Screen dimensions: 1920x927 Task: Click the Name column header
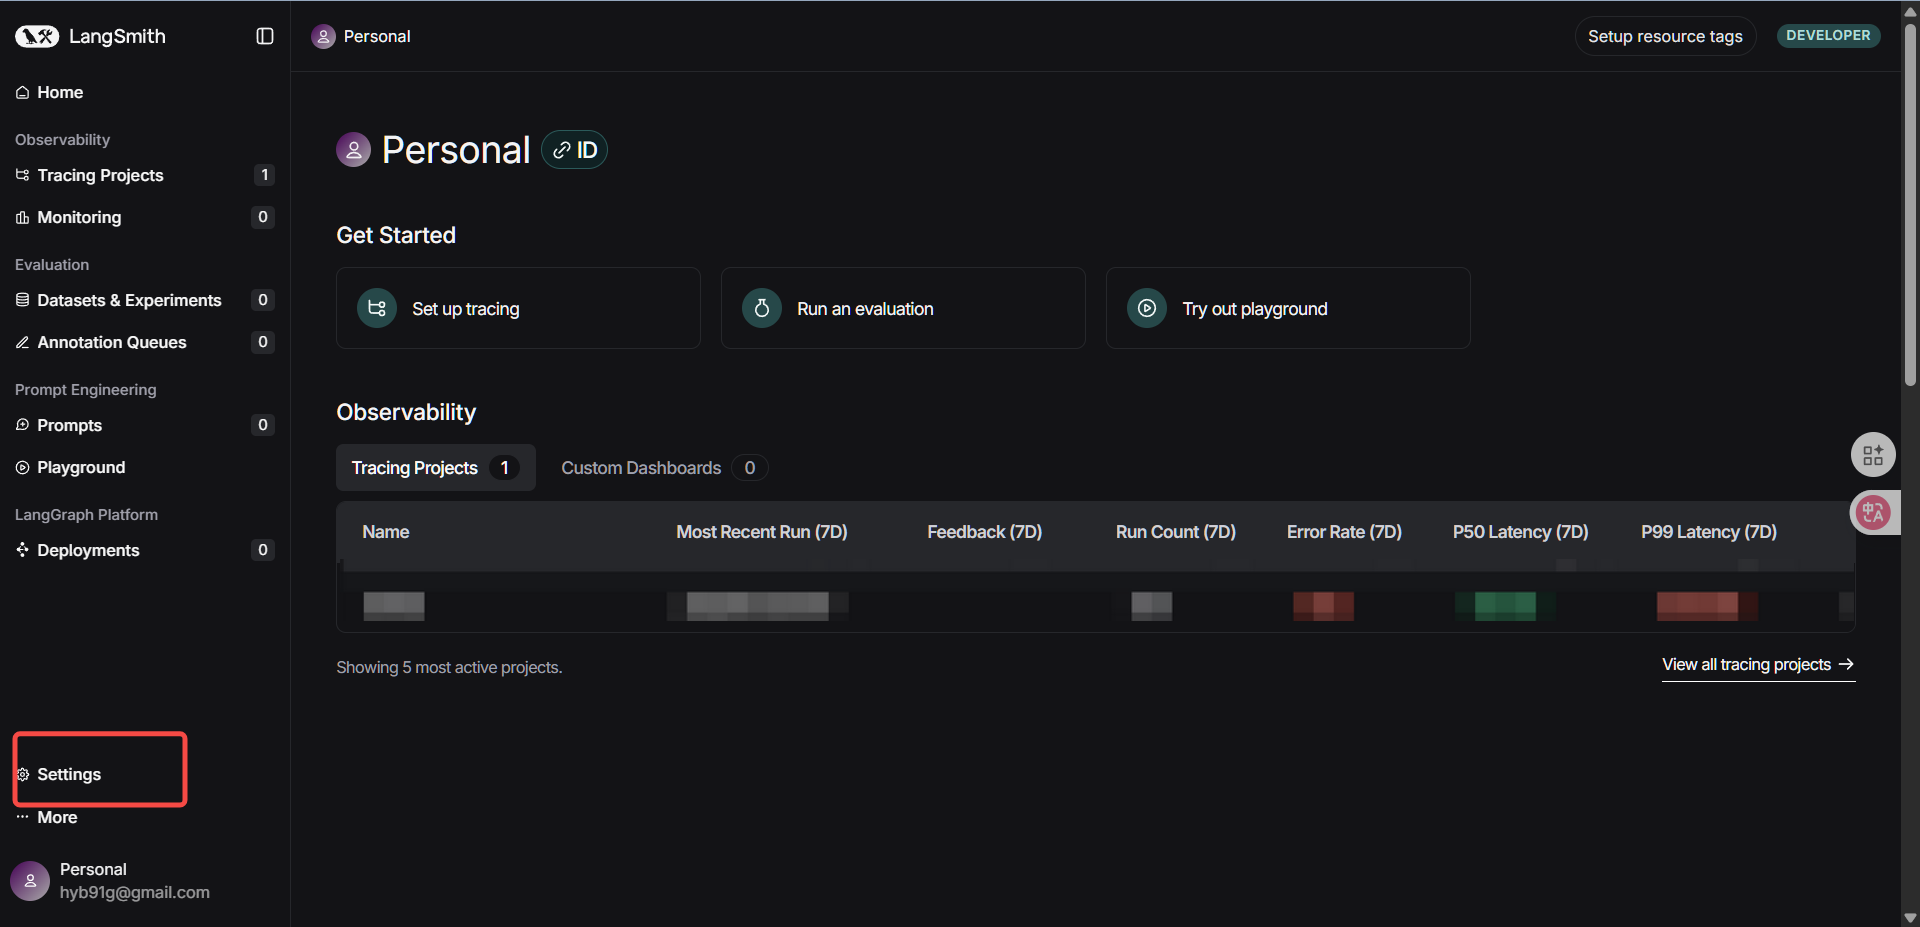pos(386,532)
